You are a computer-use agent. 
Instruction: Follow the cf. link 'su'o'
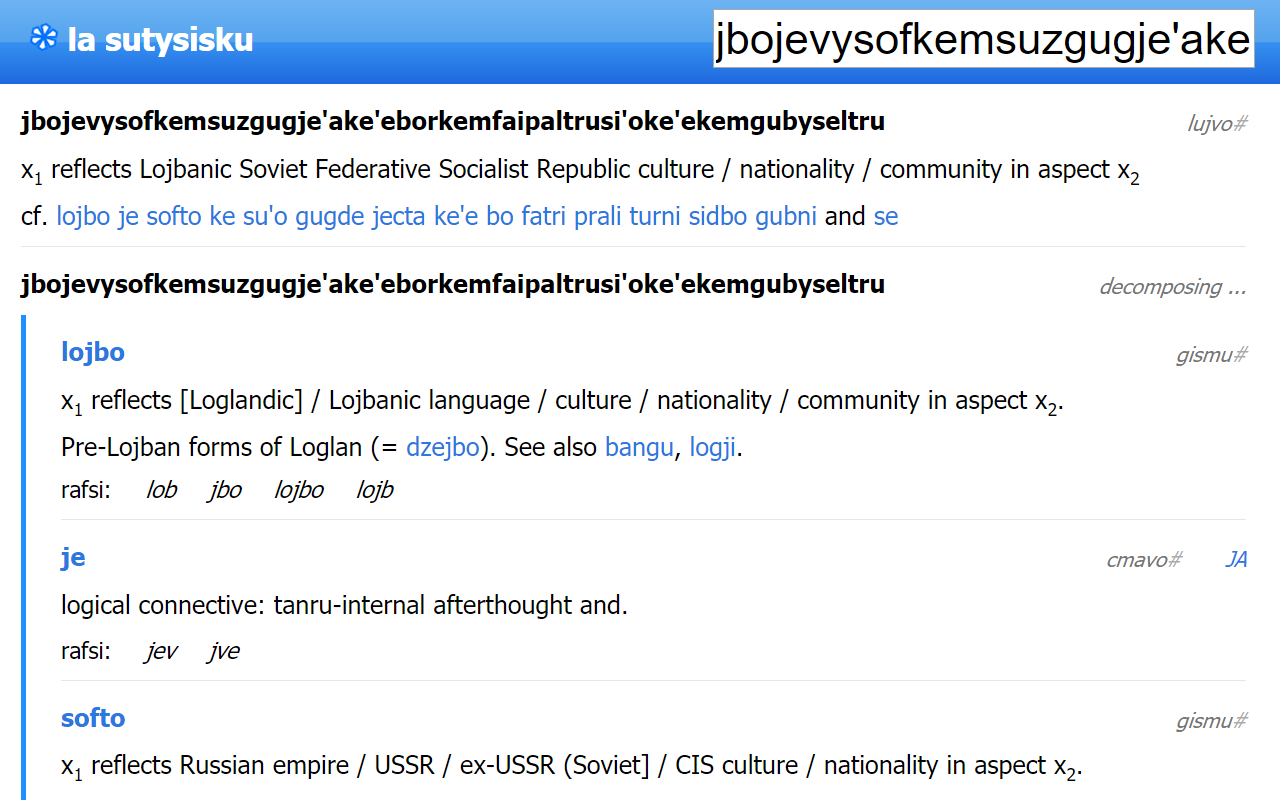(x=265, y=216)
